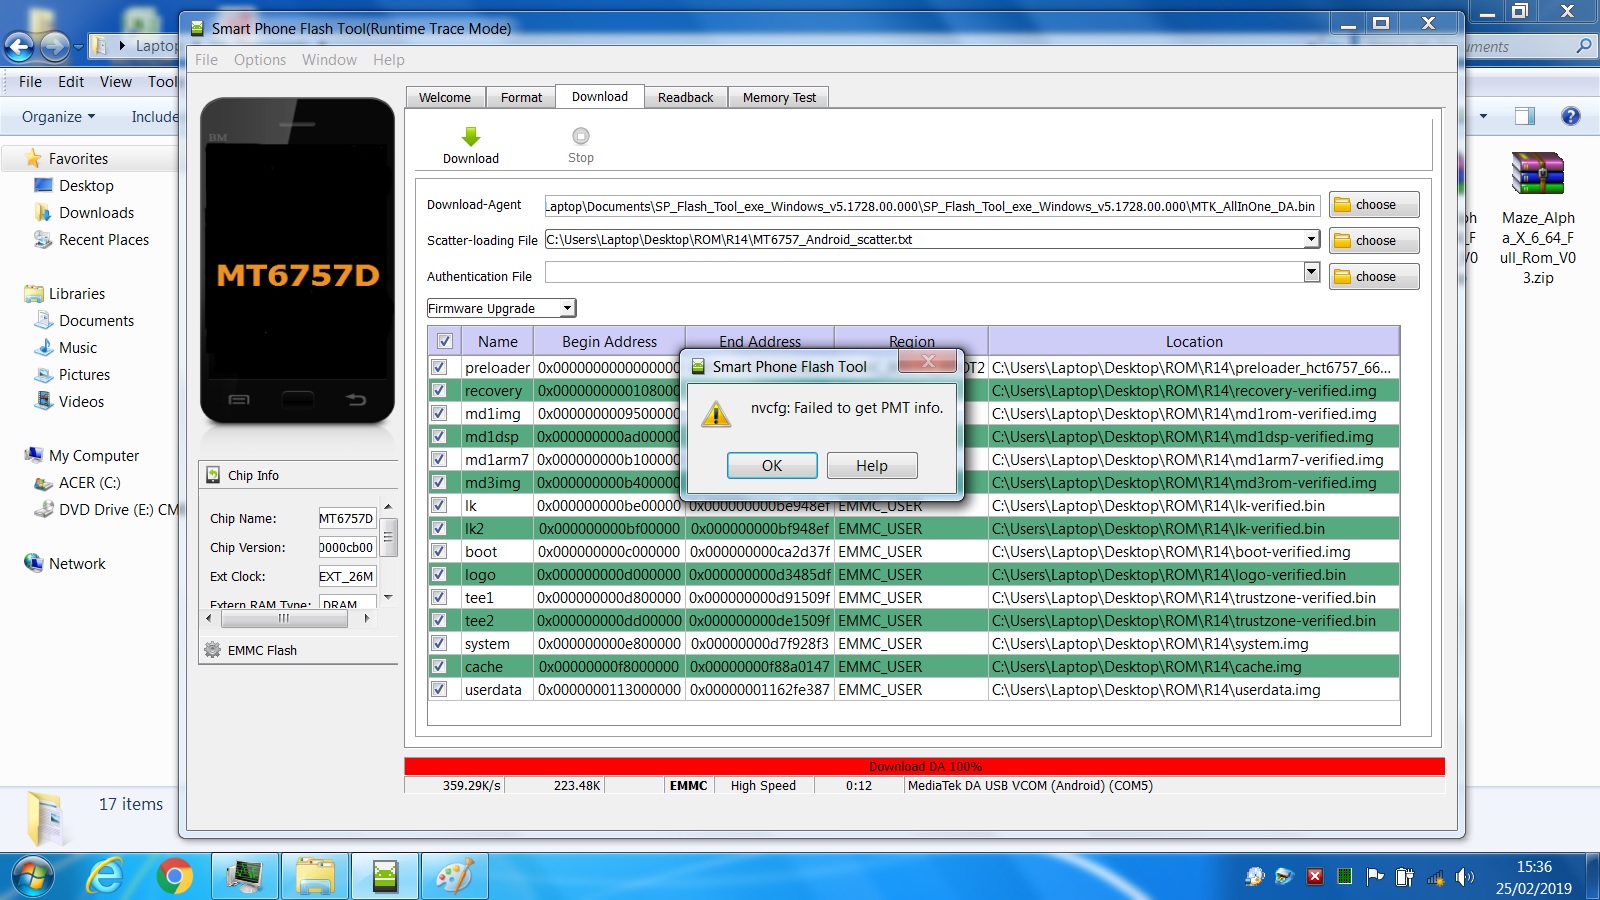This screenshot has width=1600, height=900.
Task: Open the Favorites star in Explorer sidebar
Action: (x=34, y=158)
